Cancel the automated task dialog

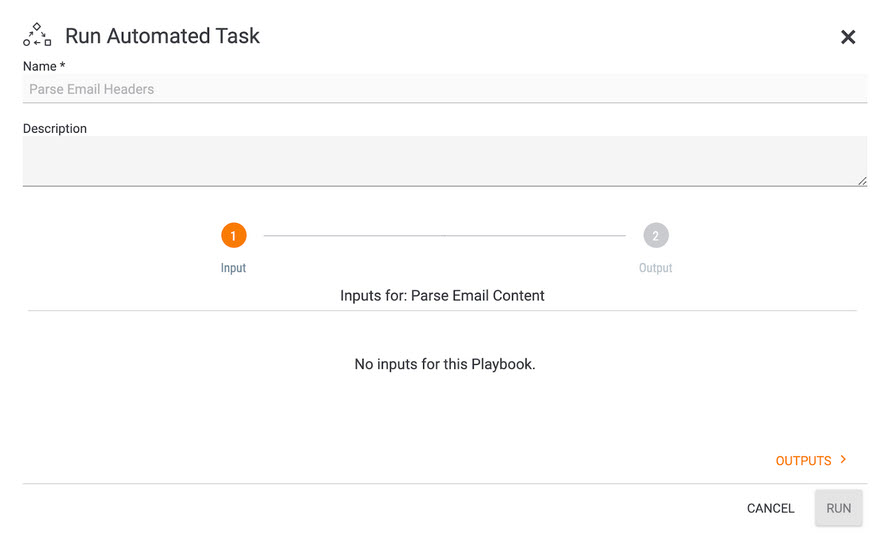(x=770, y=508)
